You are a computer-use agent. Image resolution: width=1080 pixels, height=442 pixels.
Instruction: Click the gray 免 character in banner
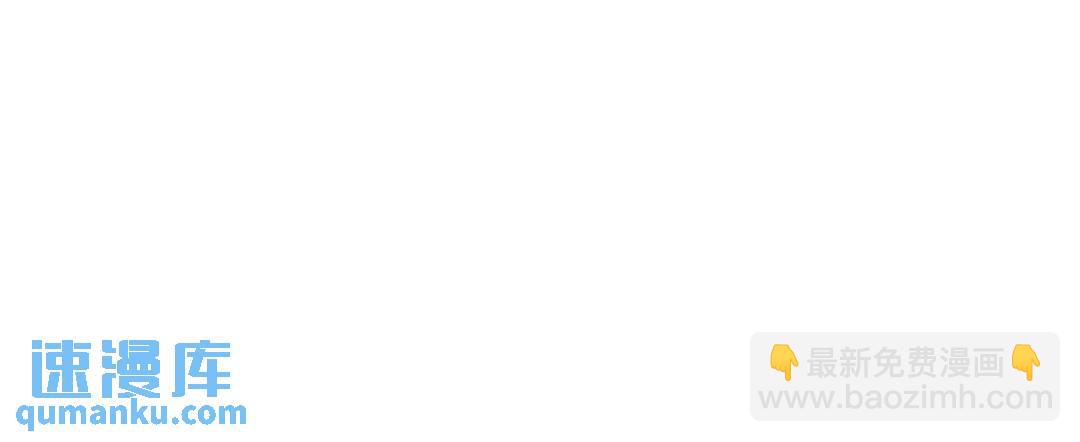tap(889, 363)
